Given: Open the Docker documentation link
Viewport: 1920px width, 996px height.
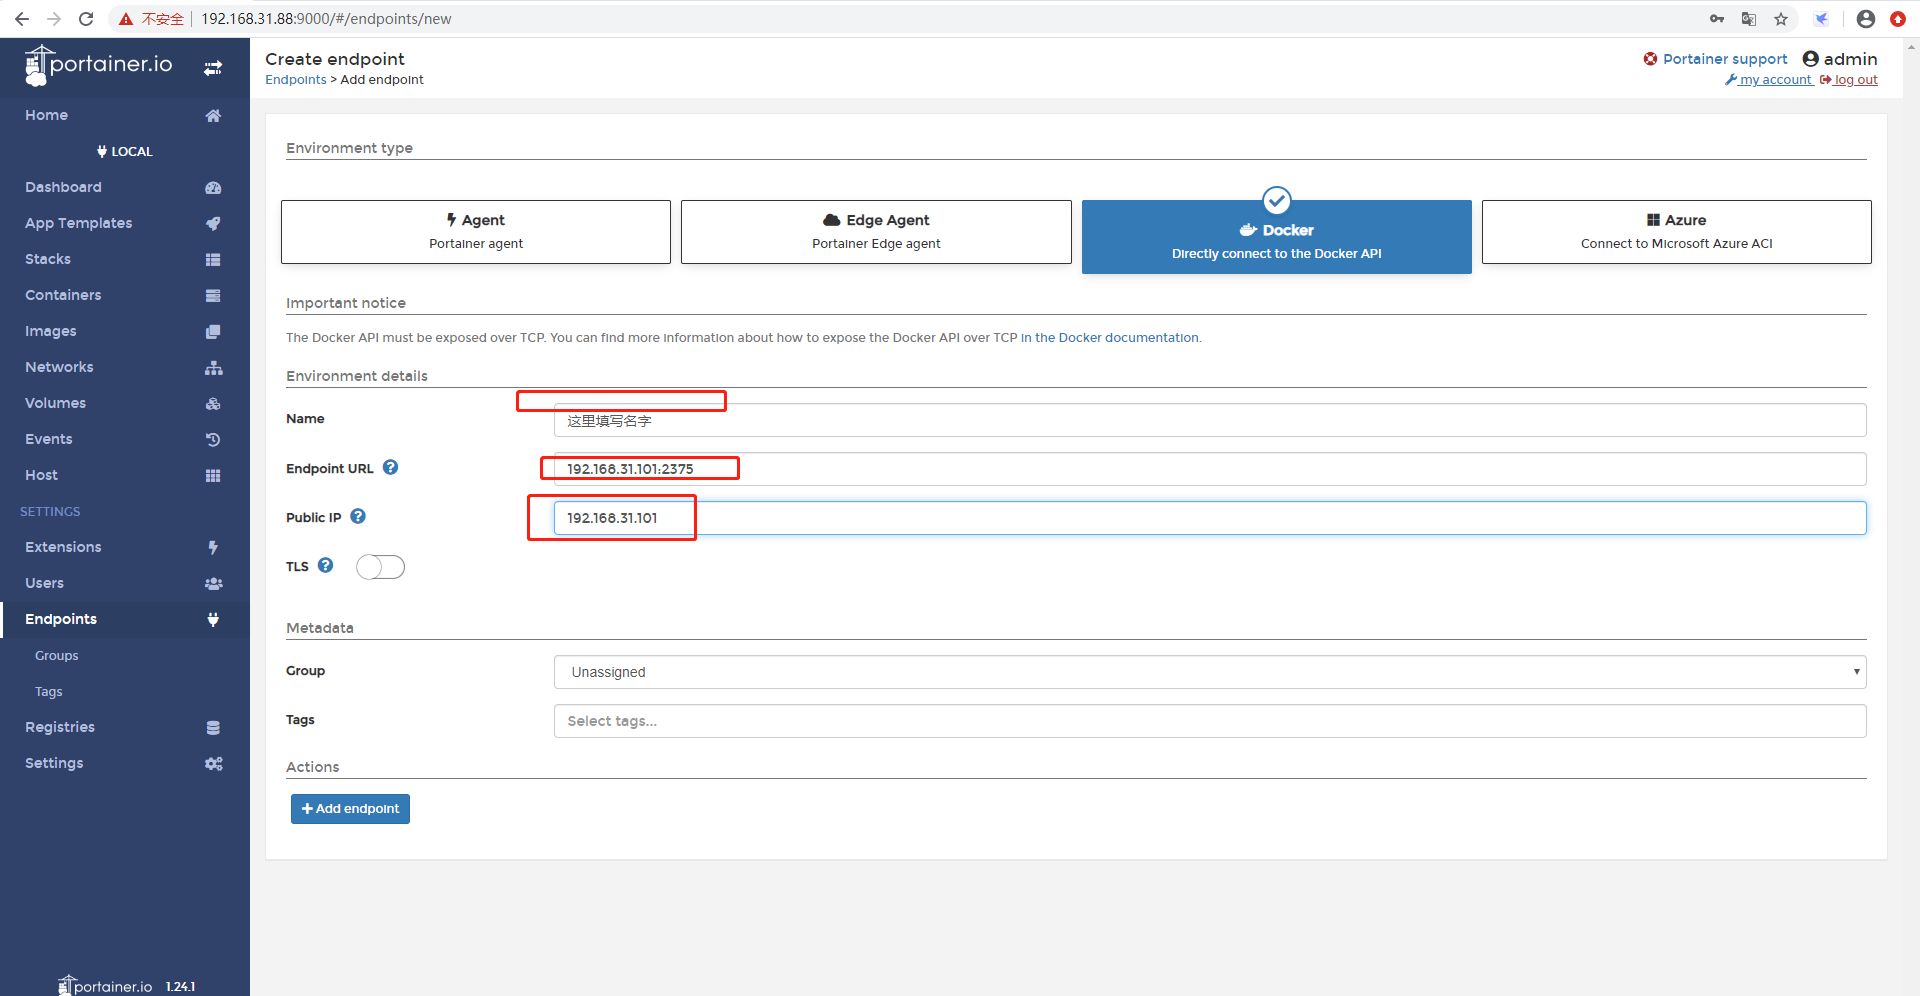Looking at the screenshot, I should pyautogui.click(x=1110, y=338).
